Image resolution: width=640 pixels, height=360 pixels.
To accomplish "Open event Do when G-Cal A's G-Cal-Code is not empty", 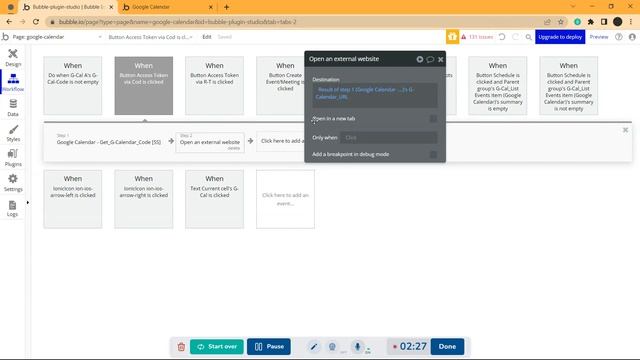I will tap(73, 86).
